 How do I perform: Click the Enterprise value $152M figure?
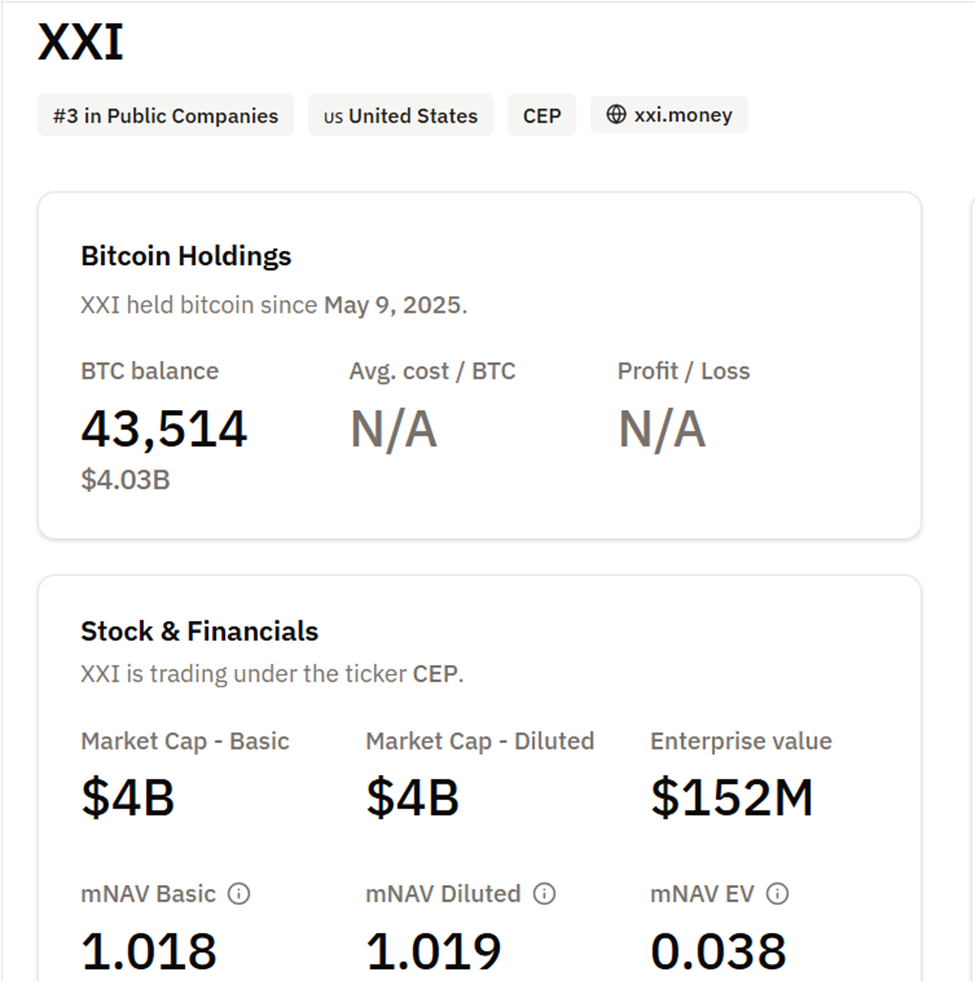coord(731,797)
